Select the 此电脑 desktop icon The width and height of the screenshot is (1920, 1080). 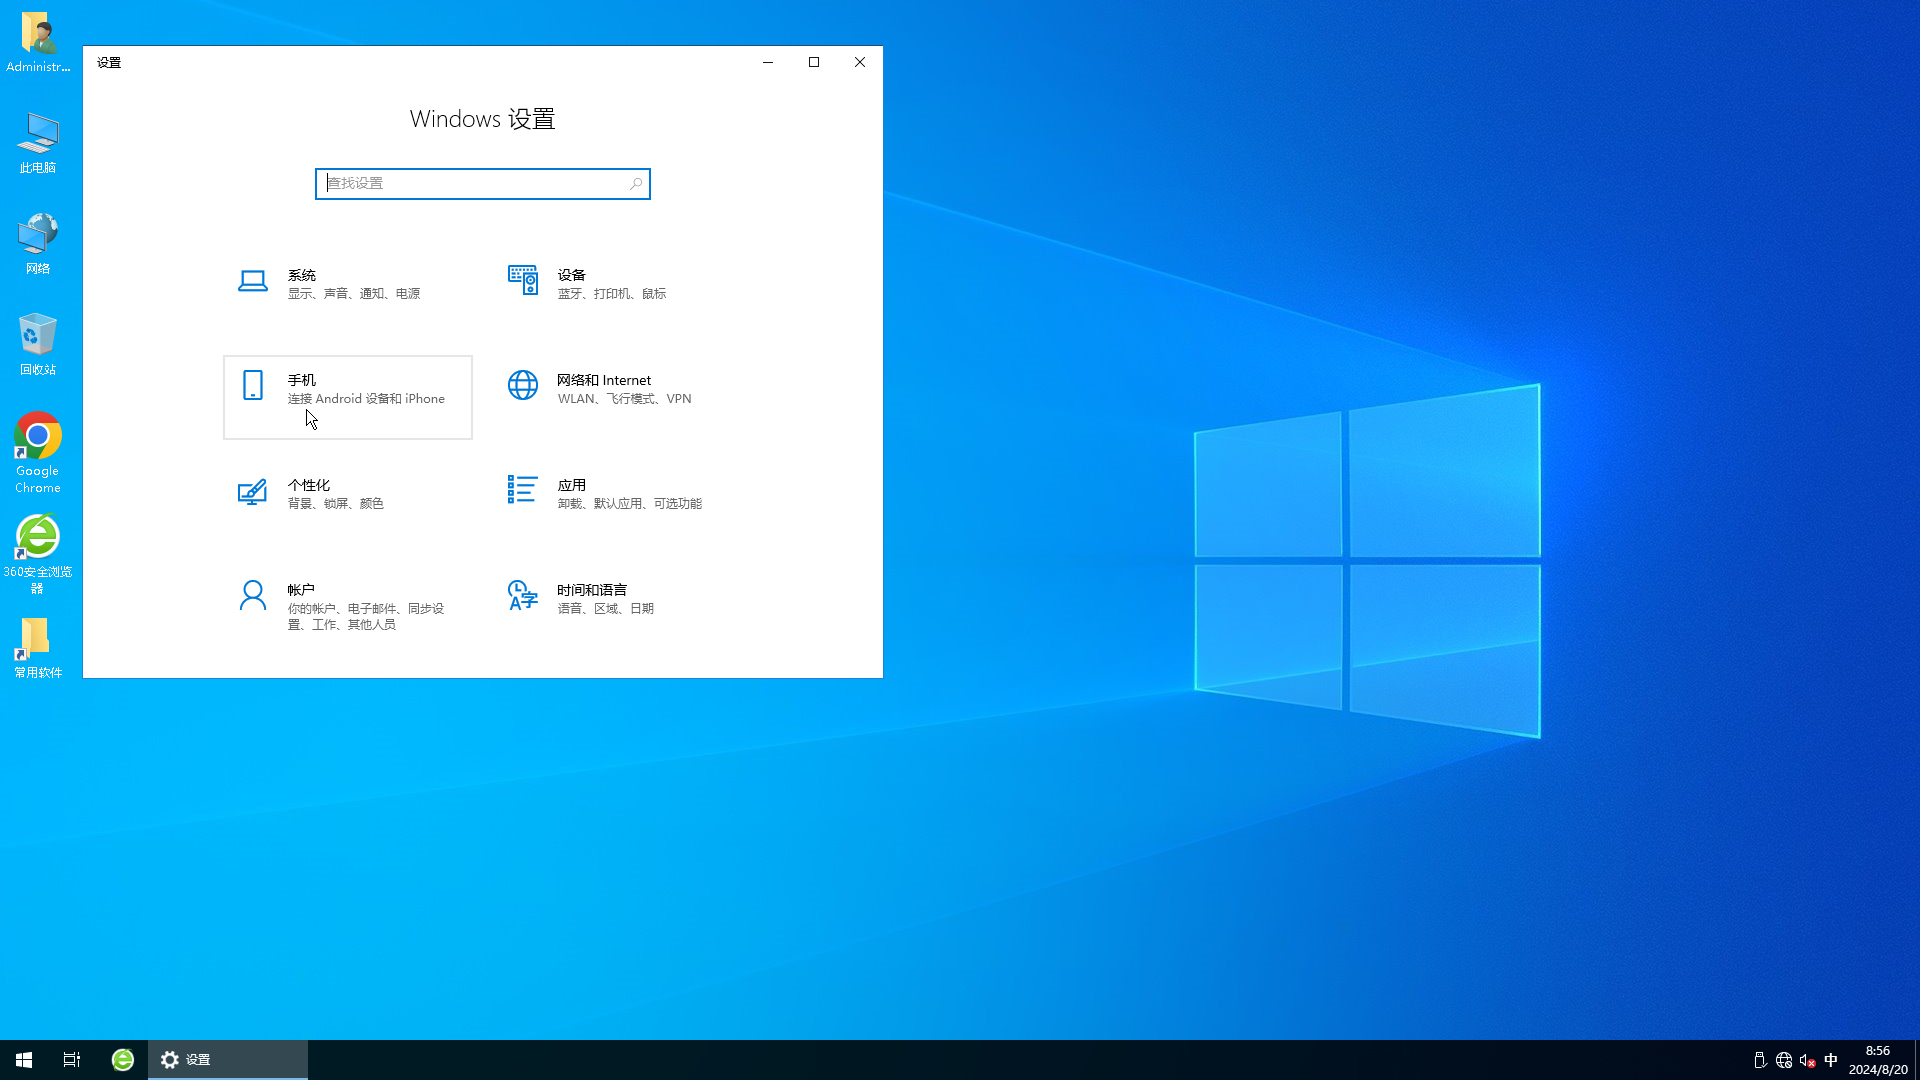point(38,143)
